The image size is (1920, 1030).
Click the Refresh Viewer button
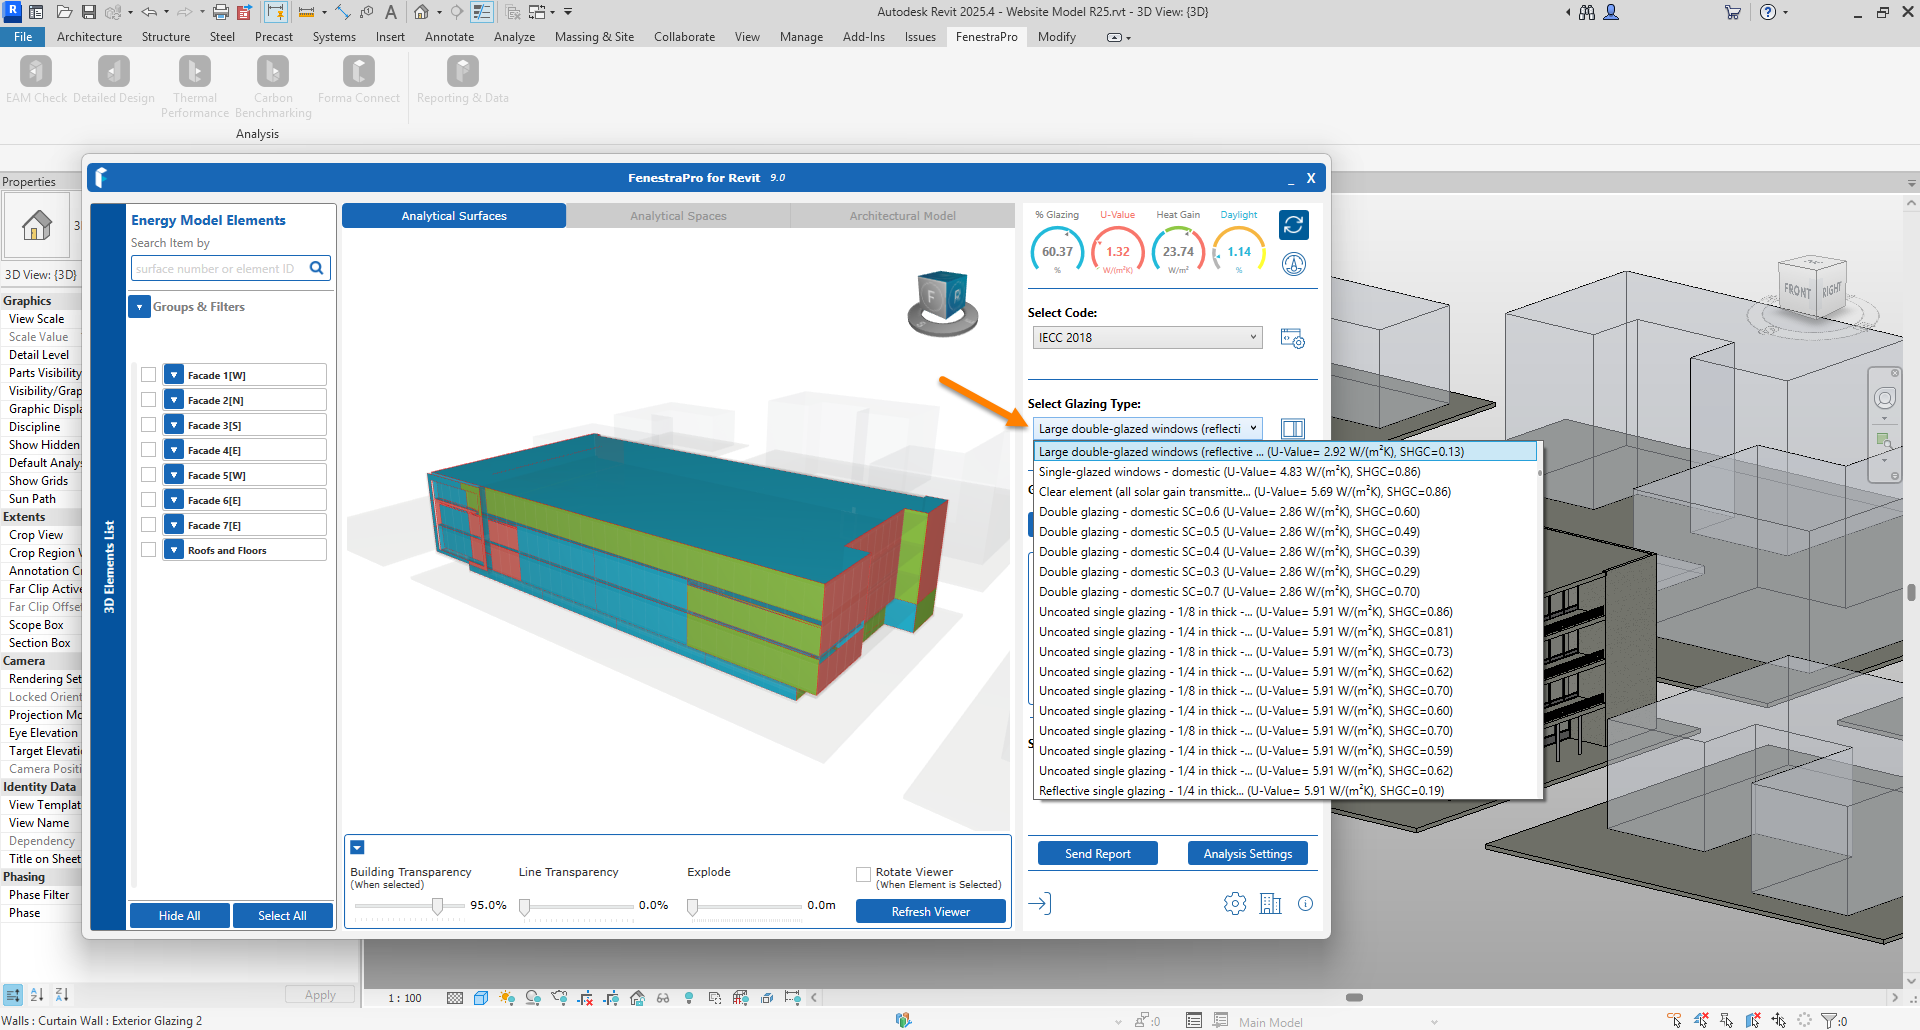(930, 912)
